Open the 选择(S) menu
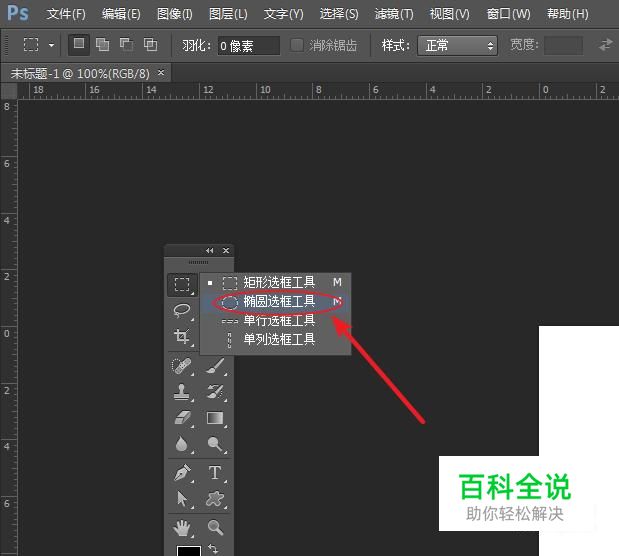Image resolution: width=619 pixels, height=556 pixels. tap(339, 14)
